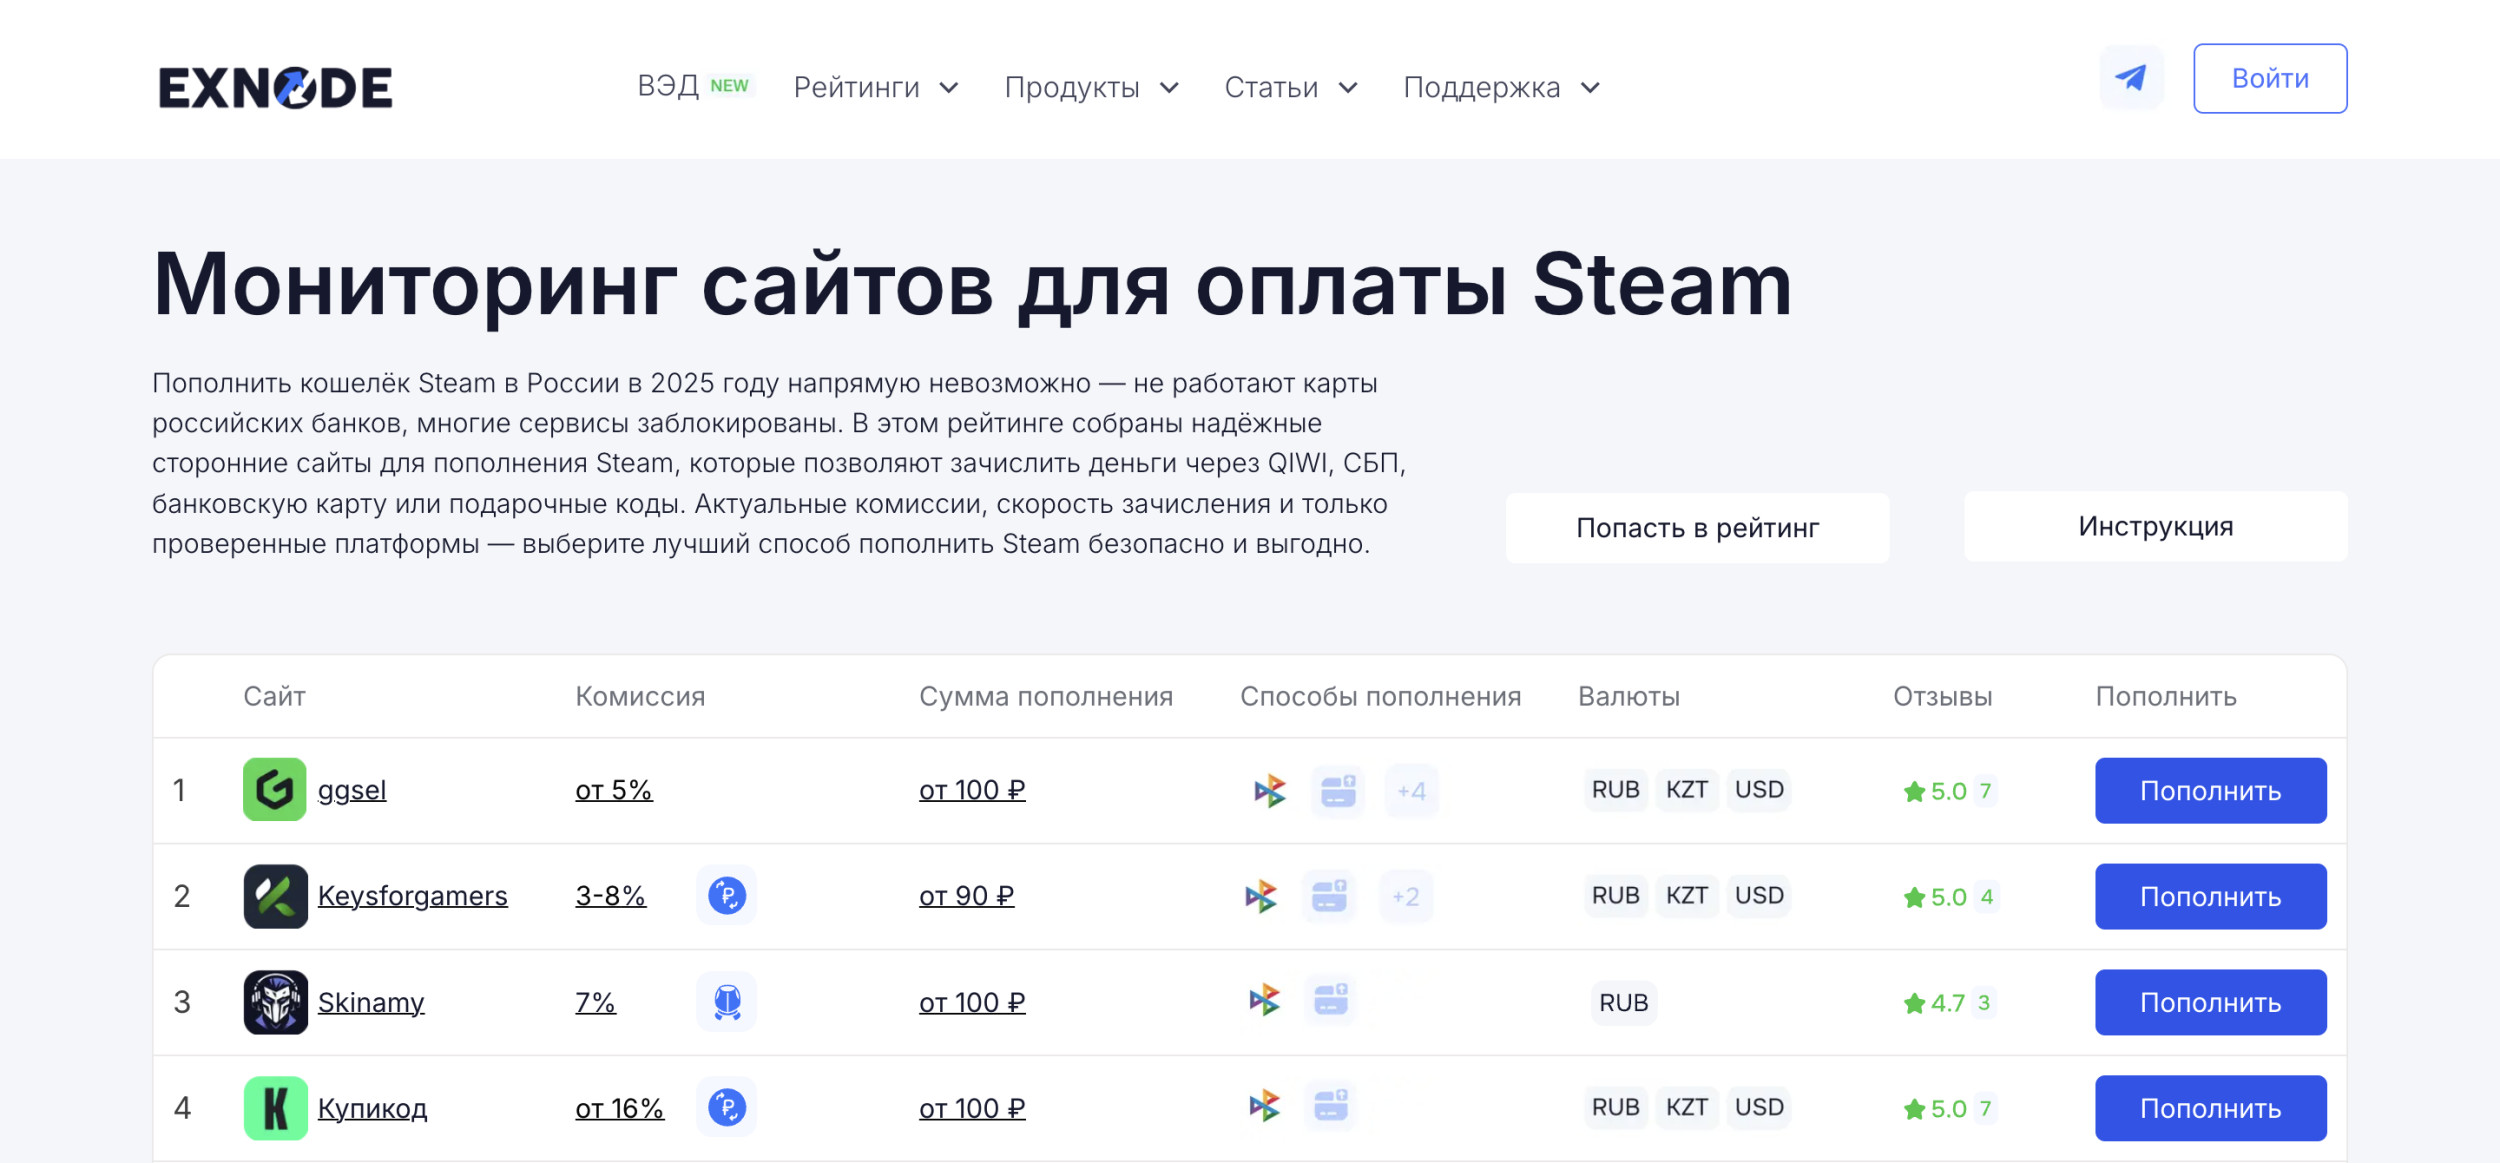Image resolution: width=2500 pixels, height=1163 pixels.
Task: Click the EXNODE logo
Action: (275, 88)
